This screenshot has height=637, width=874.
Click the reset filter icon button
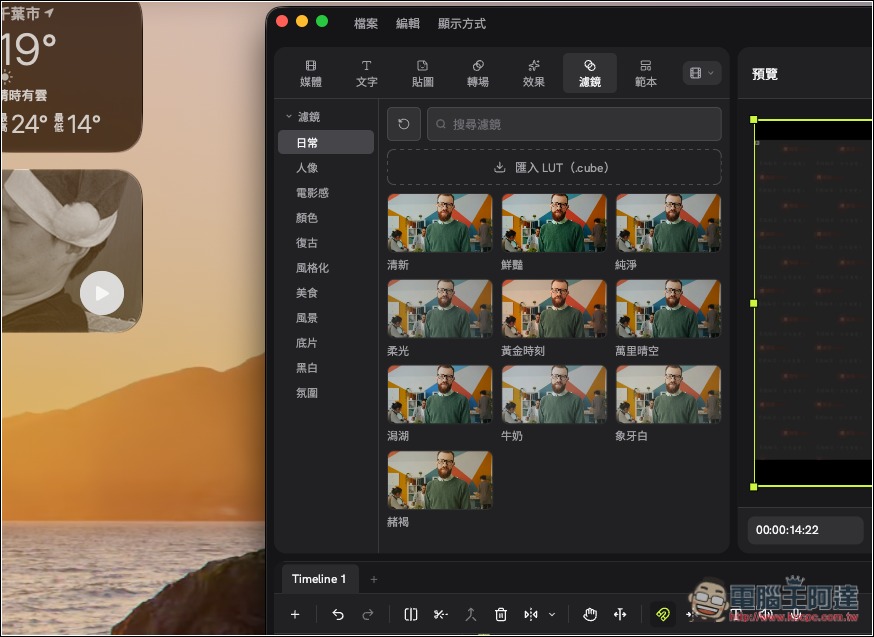click(404, 124)
